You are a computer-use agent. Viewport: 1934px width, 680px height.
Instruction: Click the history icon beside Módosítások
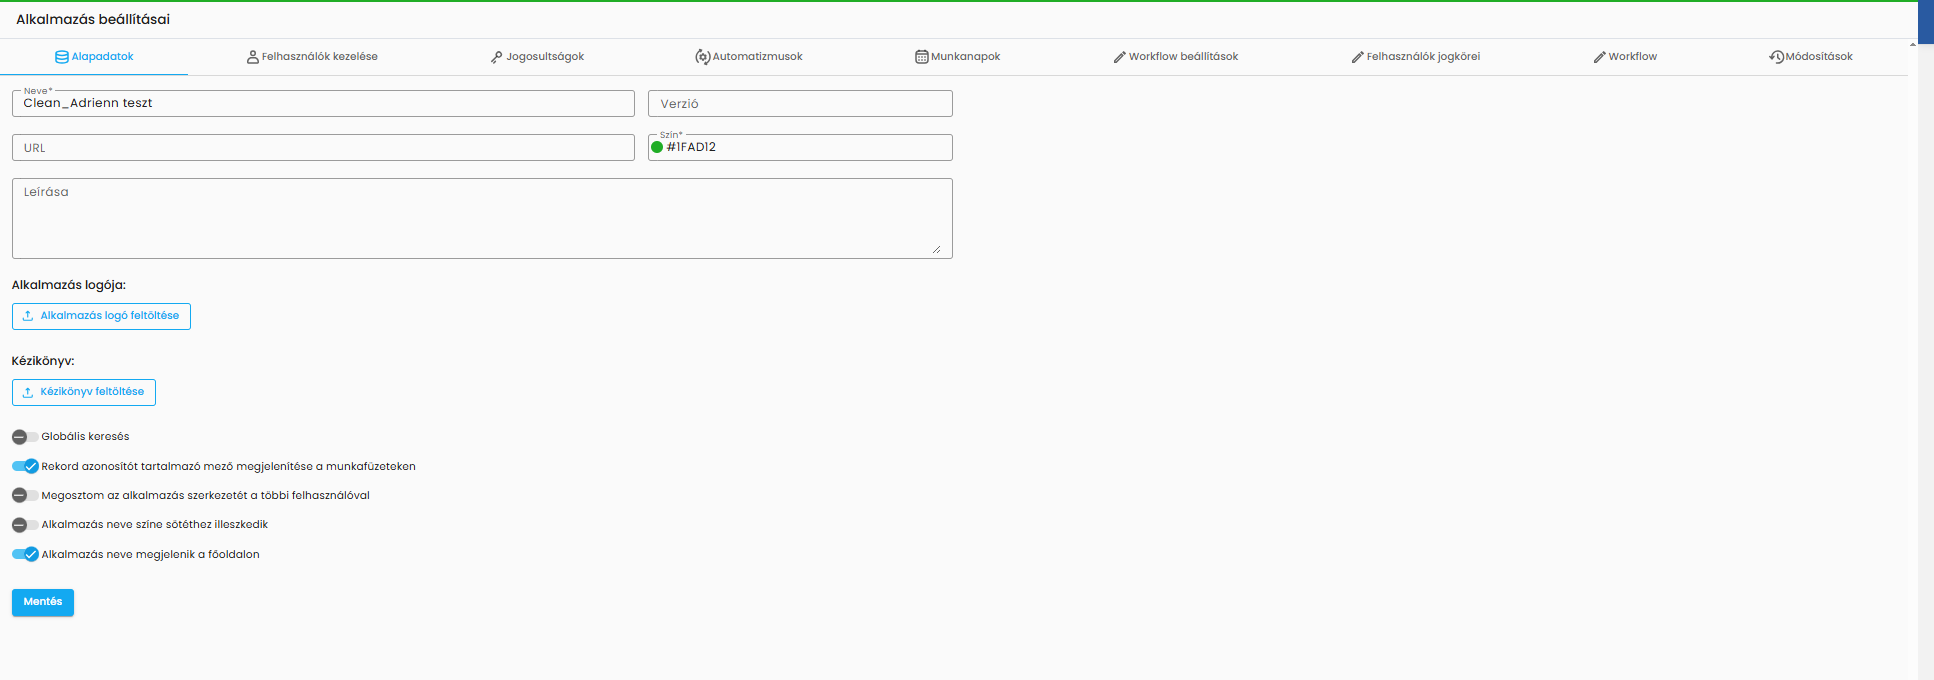coord(1776,57)
